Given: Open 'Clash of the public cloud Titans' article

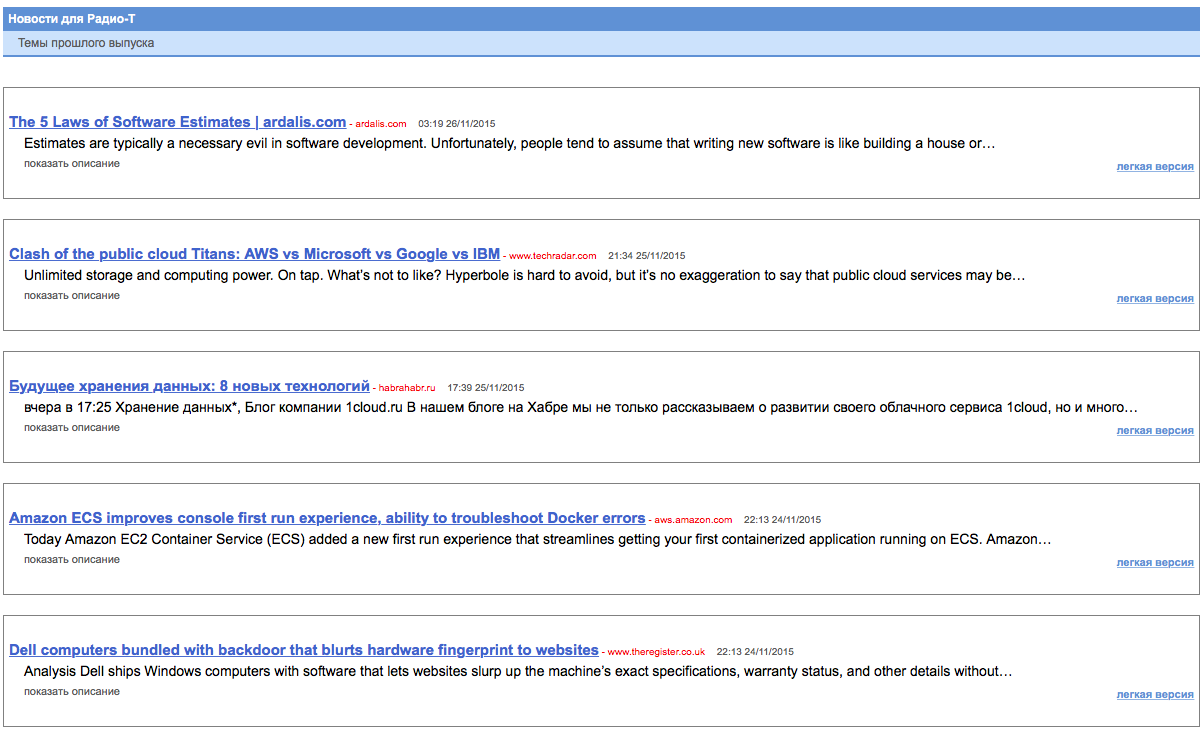Looking at the screenshot, I should [254, 254].
